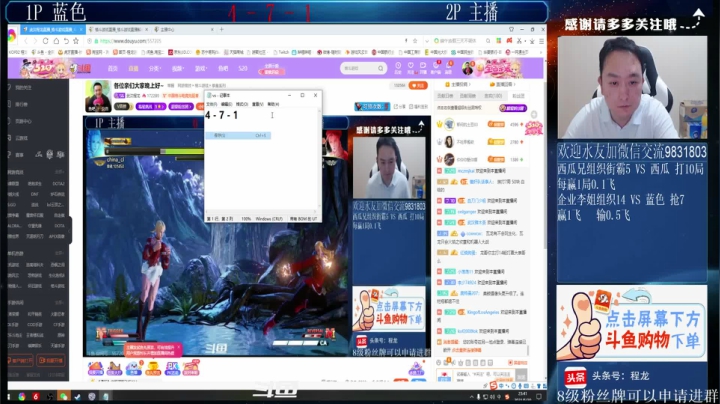
Task: Click the browser download arrow icon
Action: 532,41
